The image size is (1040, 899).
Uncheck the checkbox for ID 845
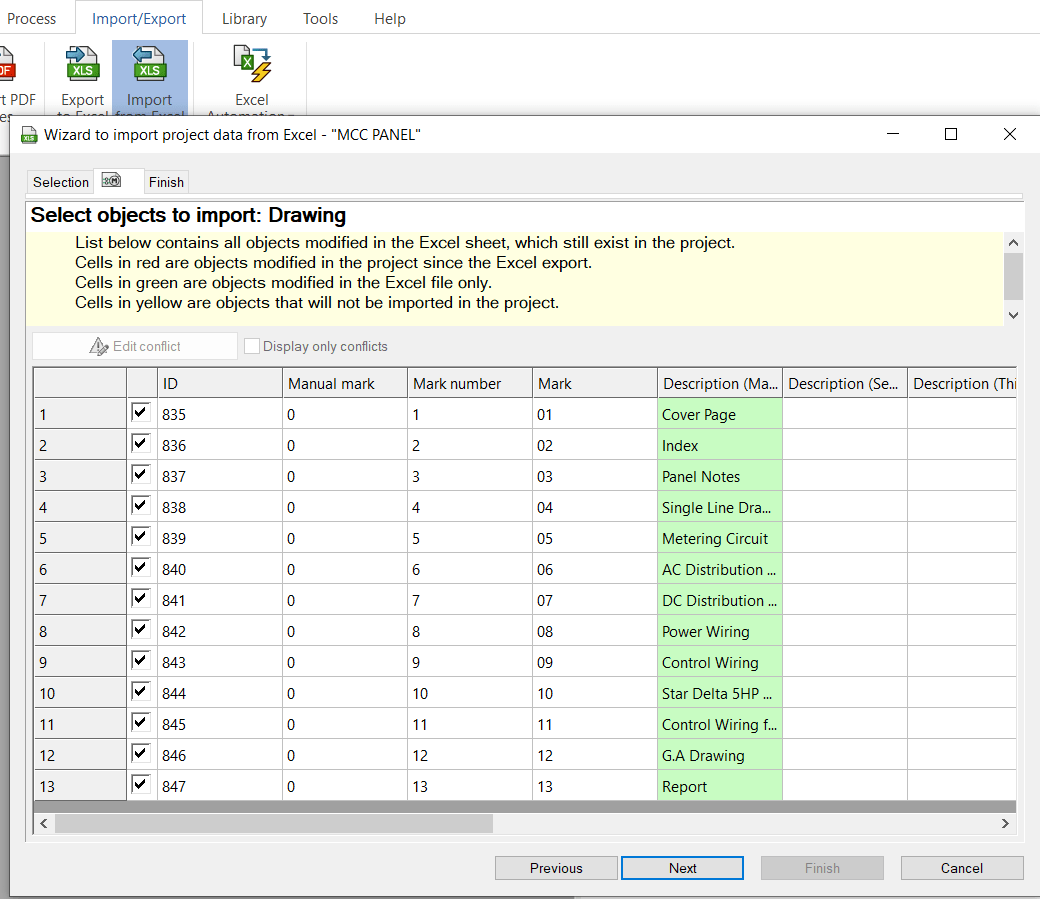tap(141, 722)
